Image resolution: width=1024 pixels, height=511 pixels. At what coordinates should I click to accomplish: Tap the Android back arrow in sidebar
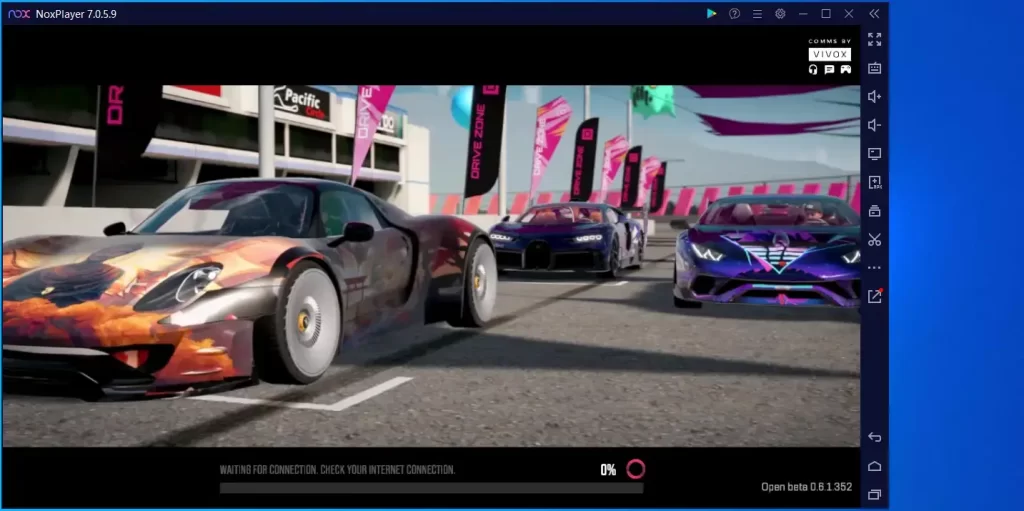874,437
